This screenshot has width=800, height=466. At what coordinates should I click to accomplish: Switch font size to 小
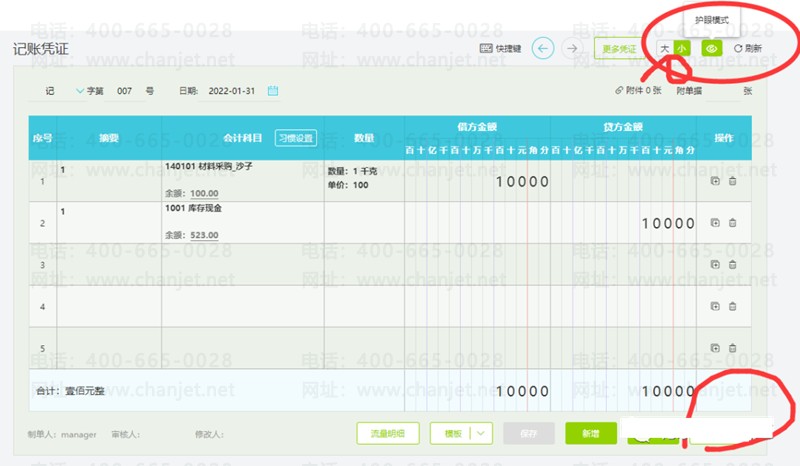[x=682, y=48]
